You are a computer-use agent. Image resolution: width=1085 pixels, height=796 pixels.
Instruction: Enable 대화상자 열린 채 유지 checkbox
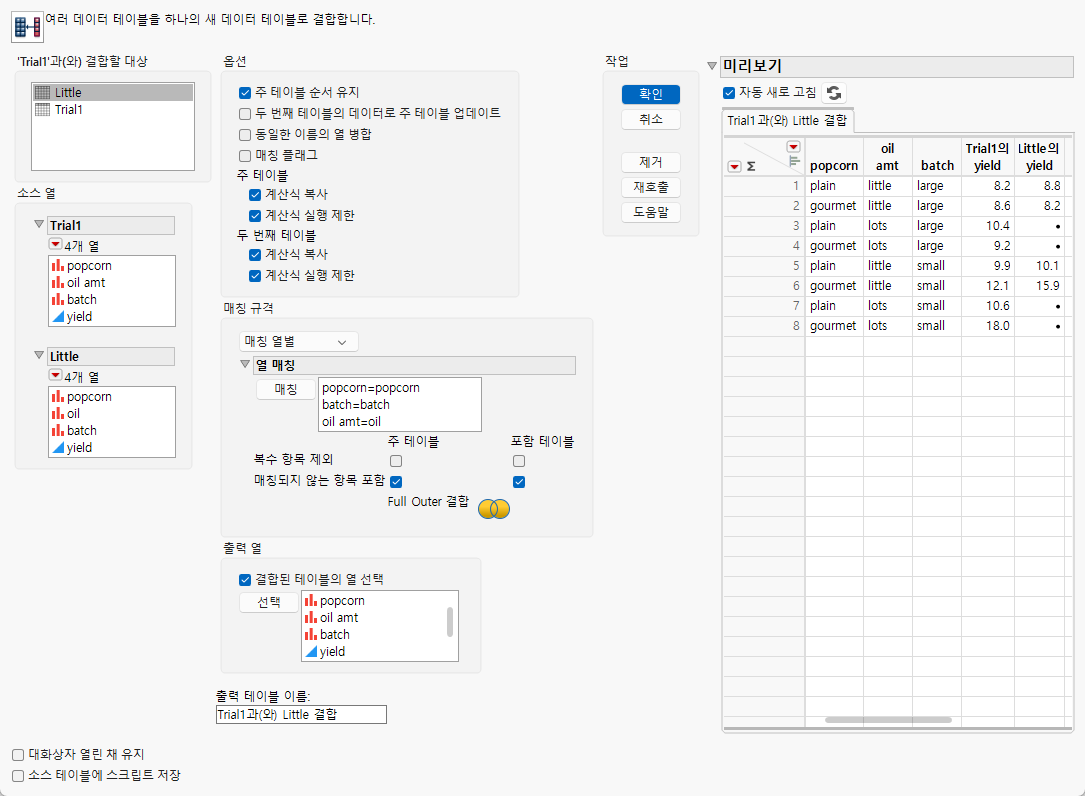pyautogui.click(x=18, y=754)
